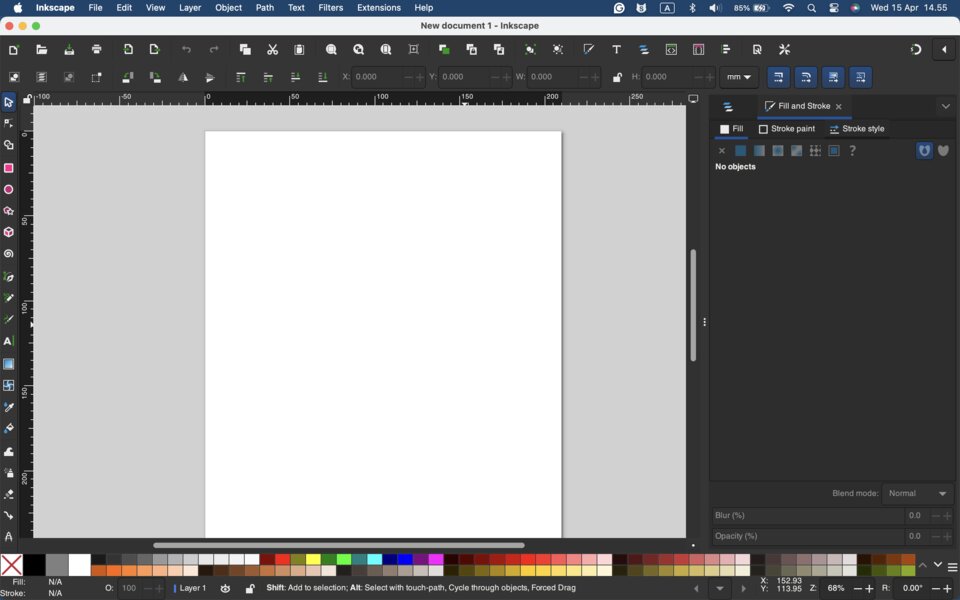Open Preferences wrench icon in toolbar
The height and width of the screenshot is (600, 960).
(x=784, y=50)
